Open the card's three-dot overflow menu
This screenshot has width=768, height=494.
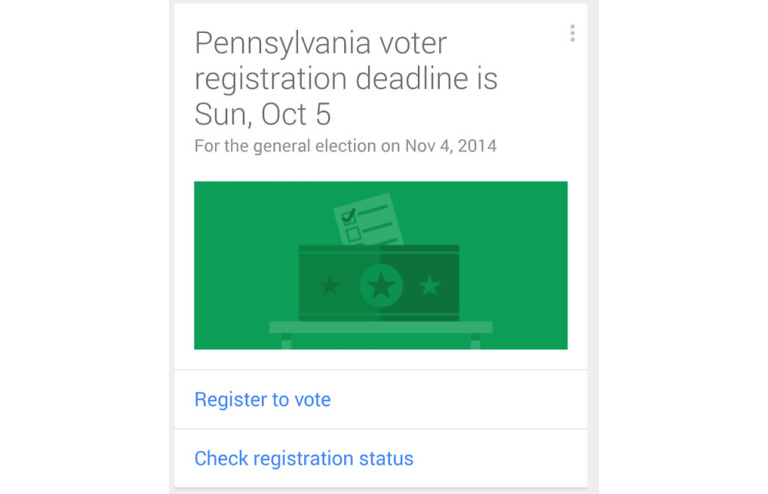click(x=572, y=34)
